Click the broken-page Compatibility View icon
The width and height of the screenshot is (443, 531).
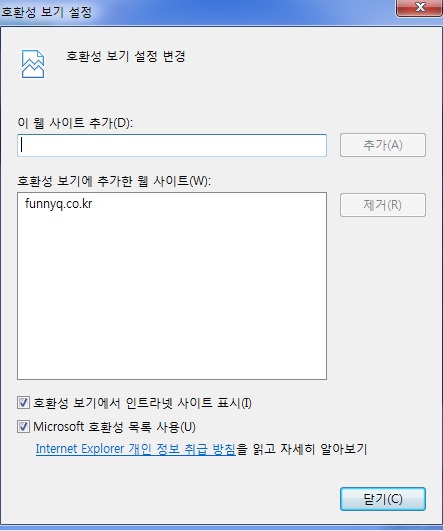pos(33,64)
